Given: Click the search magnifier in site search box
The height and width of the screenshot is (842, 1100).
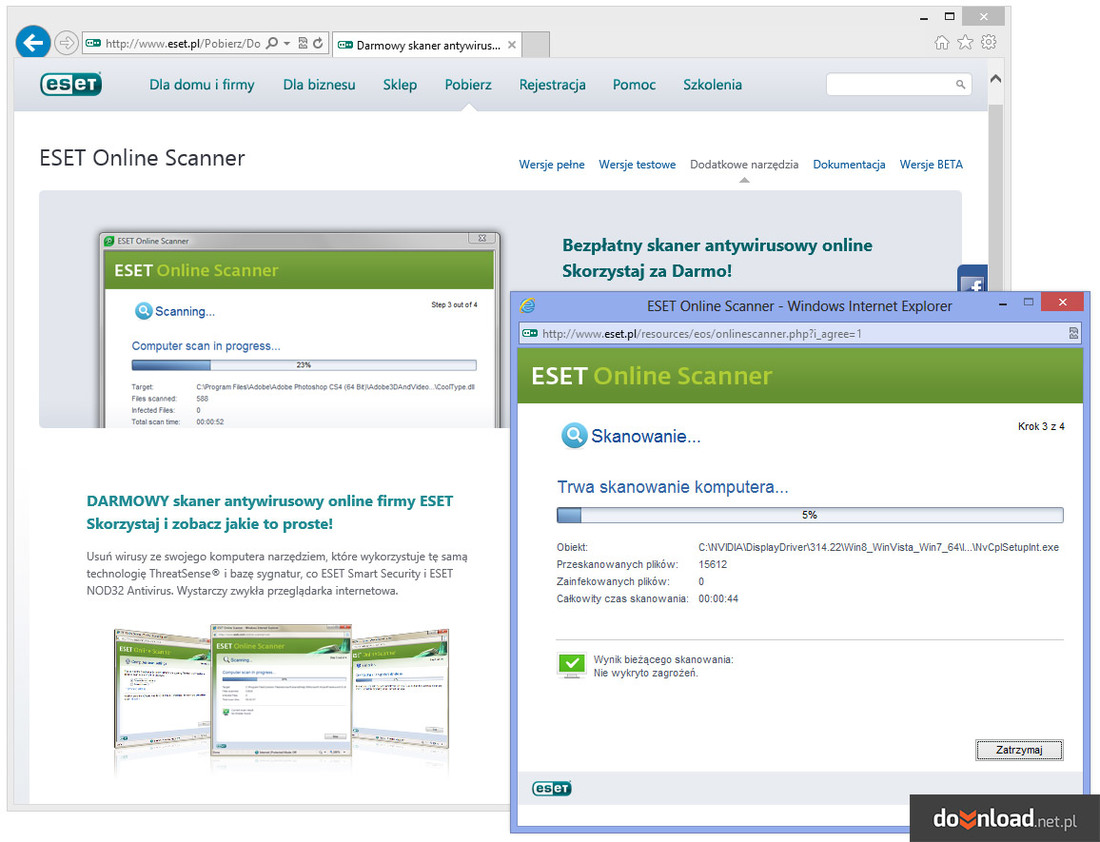Looking at the screenshot, I should [960, 84].
